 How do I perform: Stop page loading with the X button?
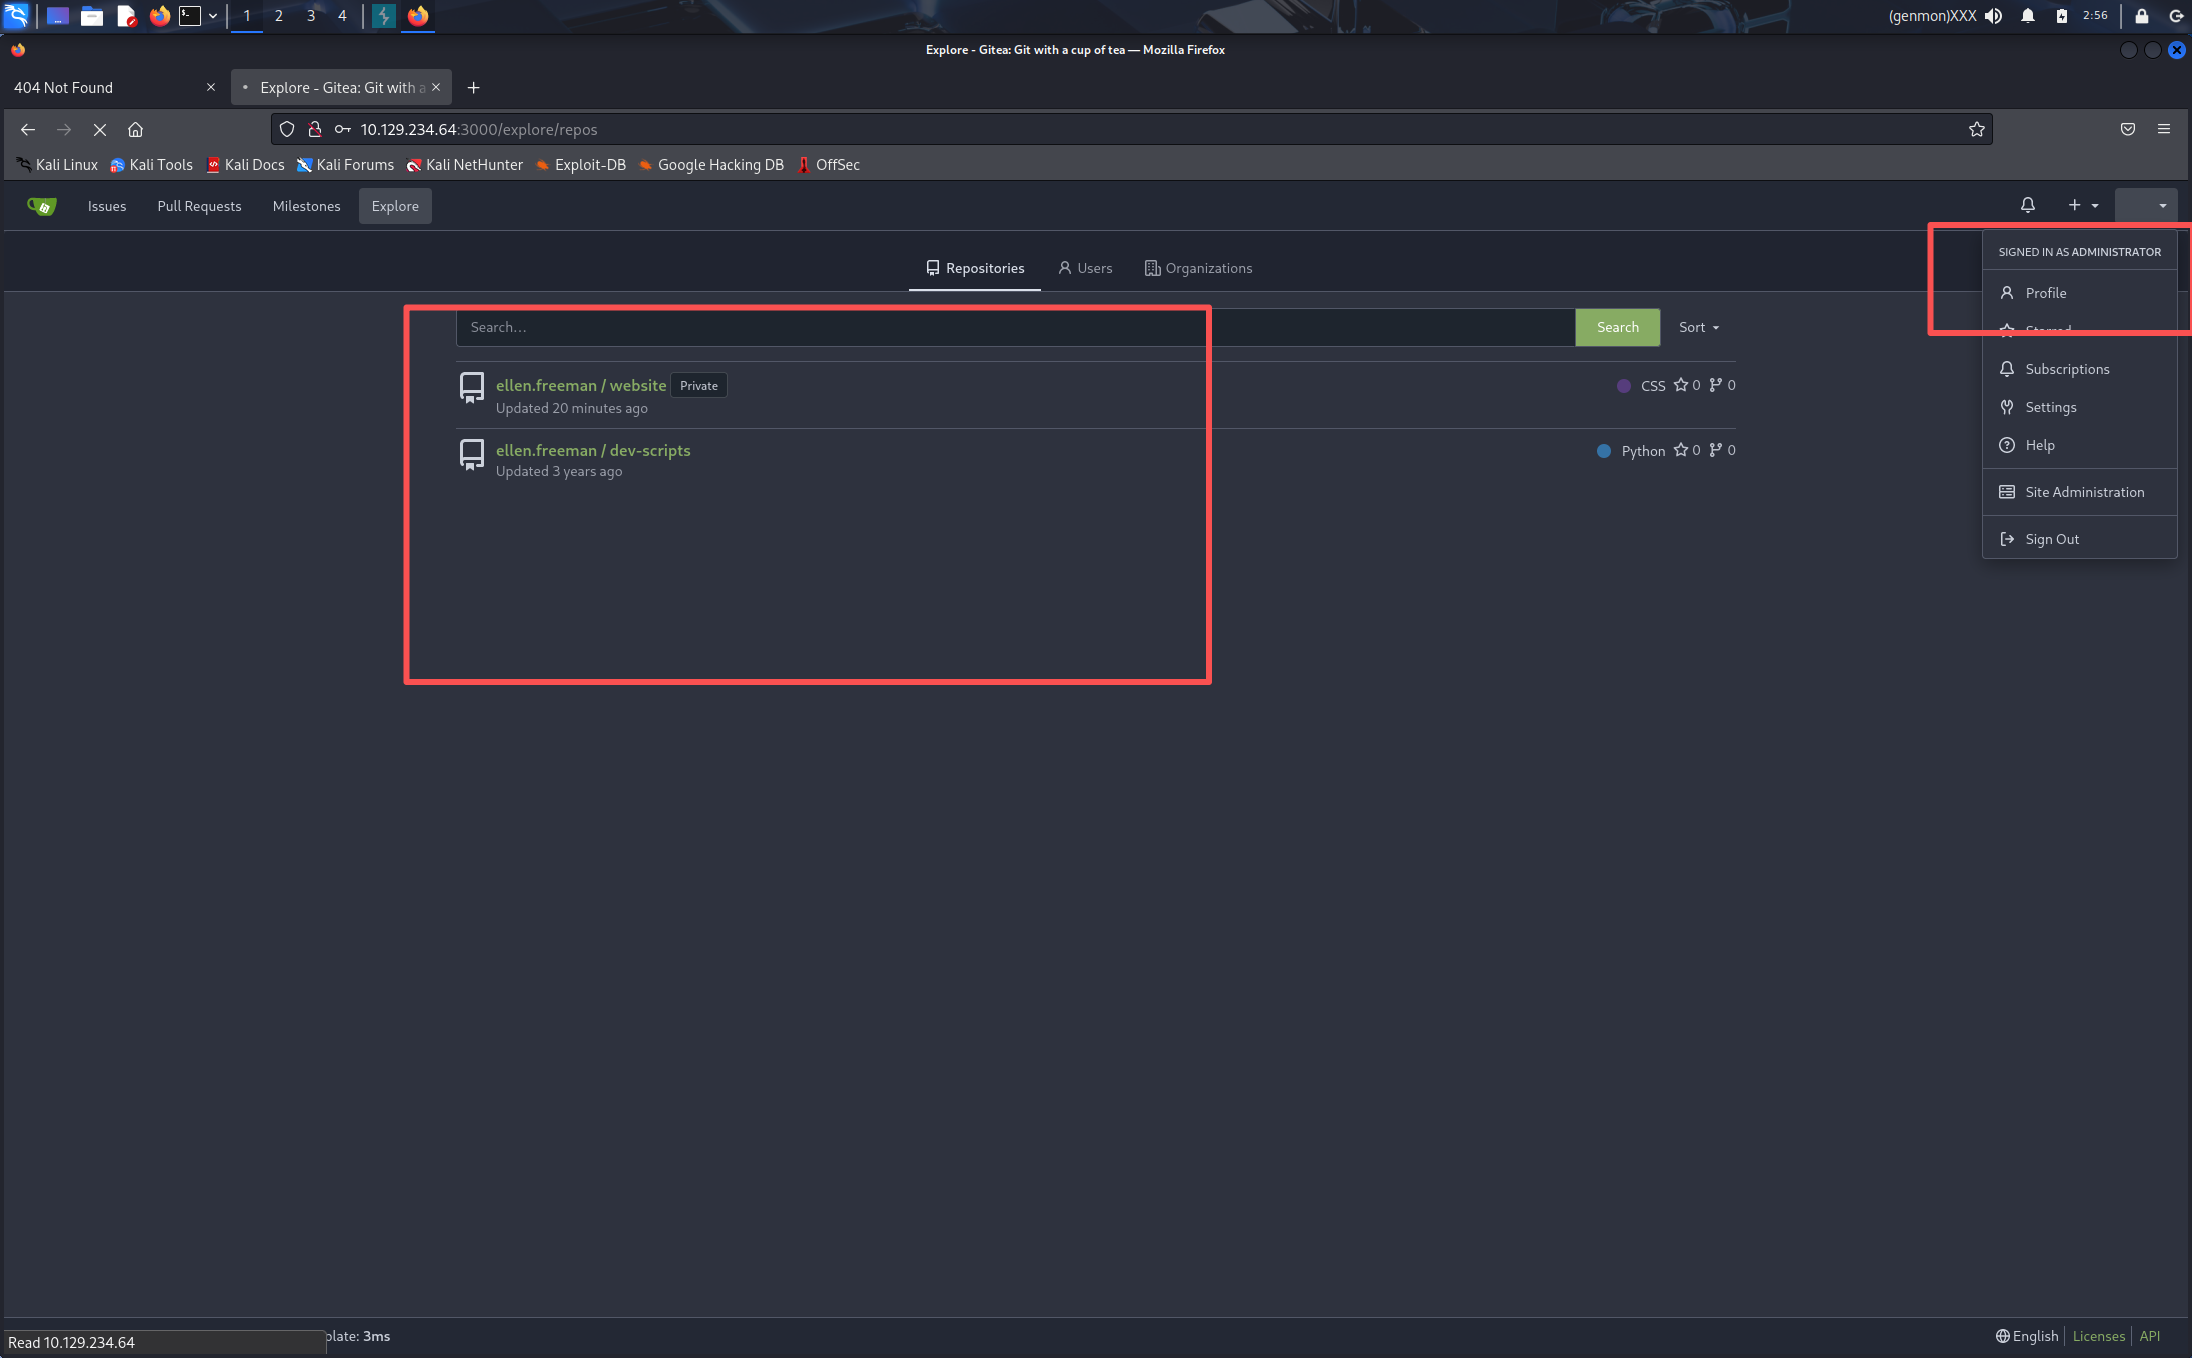(100, 129)
